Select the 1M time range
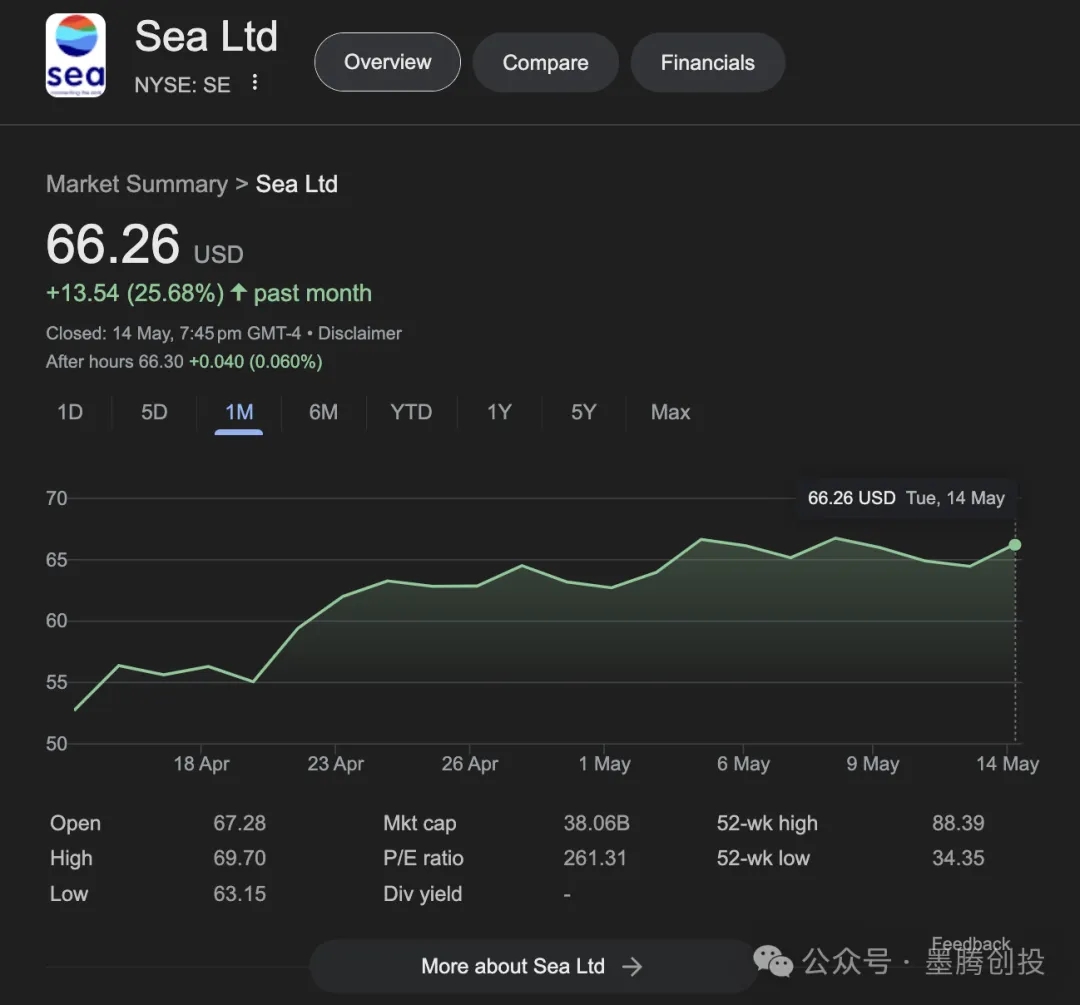The width and height of the screenshot is (1080, 1005). tap(239, 412)
